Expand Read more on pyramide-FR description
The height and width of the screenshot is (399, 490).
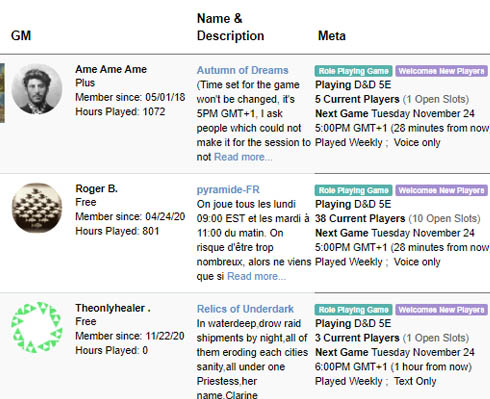(256, 276)
